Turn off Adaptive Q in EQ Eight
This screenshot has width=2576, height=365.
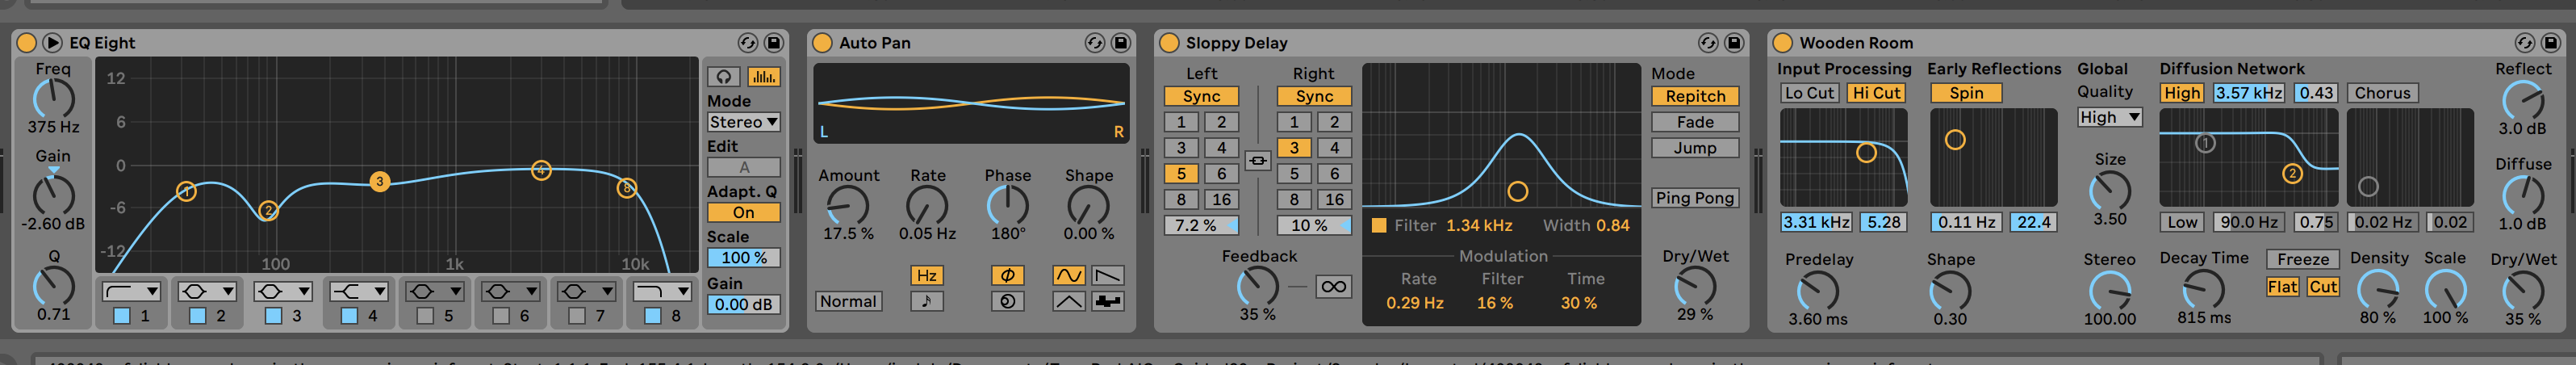point(743,212)
